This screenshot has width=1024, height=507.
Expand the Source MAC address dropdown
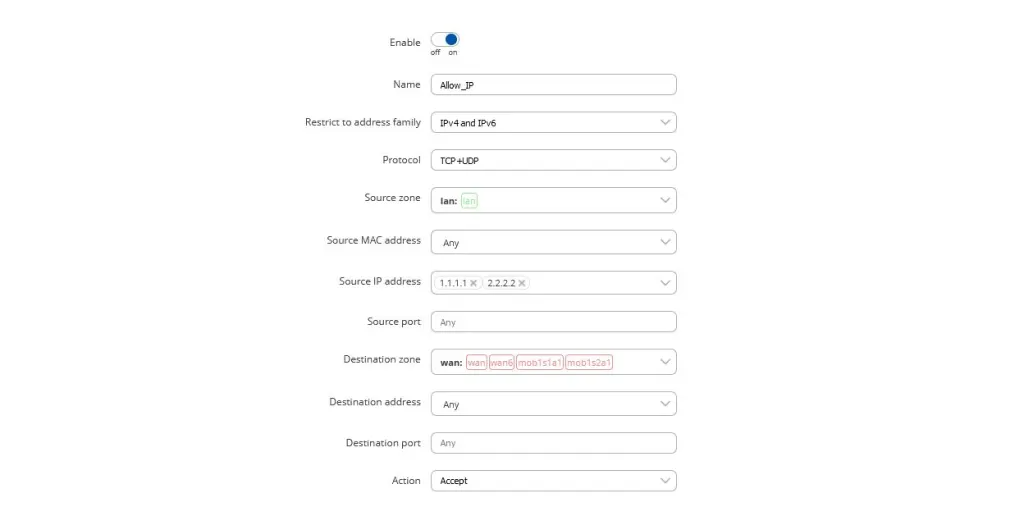pos(553,242)
